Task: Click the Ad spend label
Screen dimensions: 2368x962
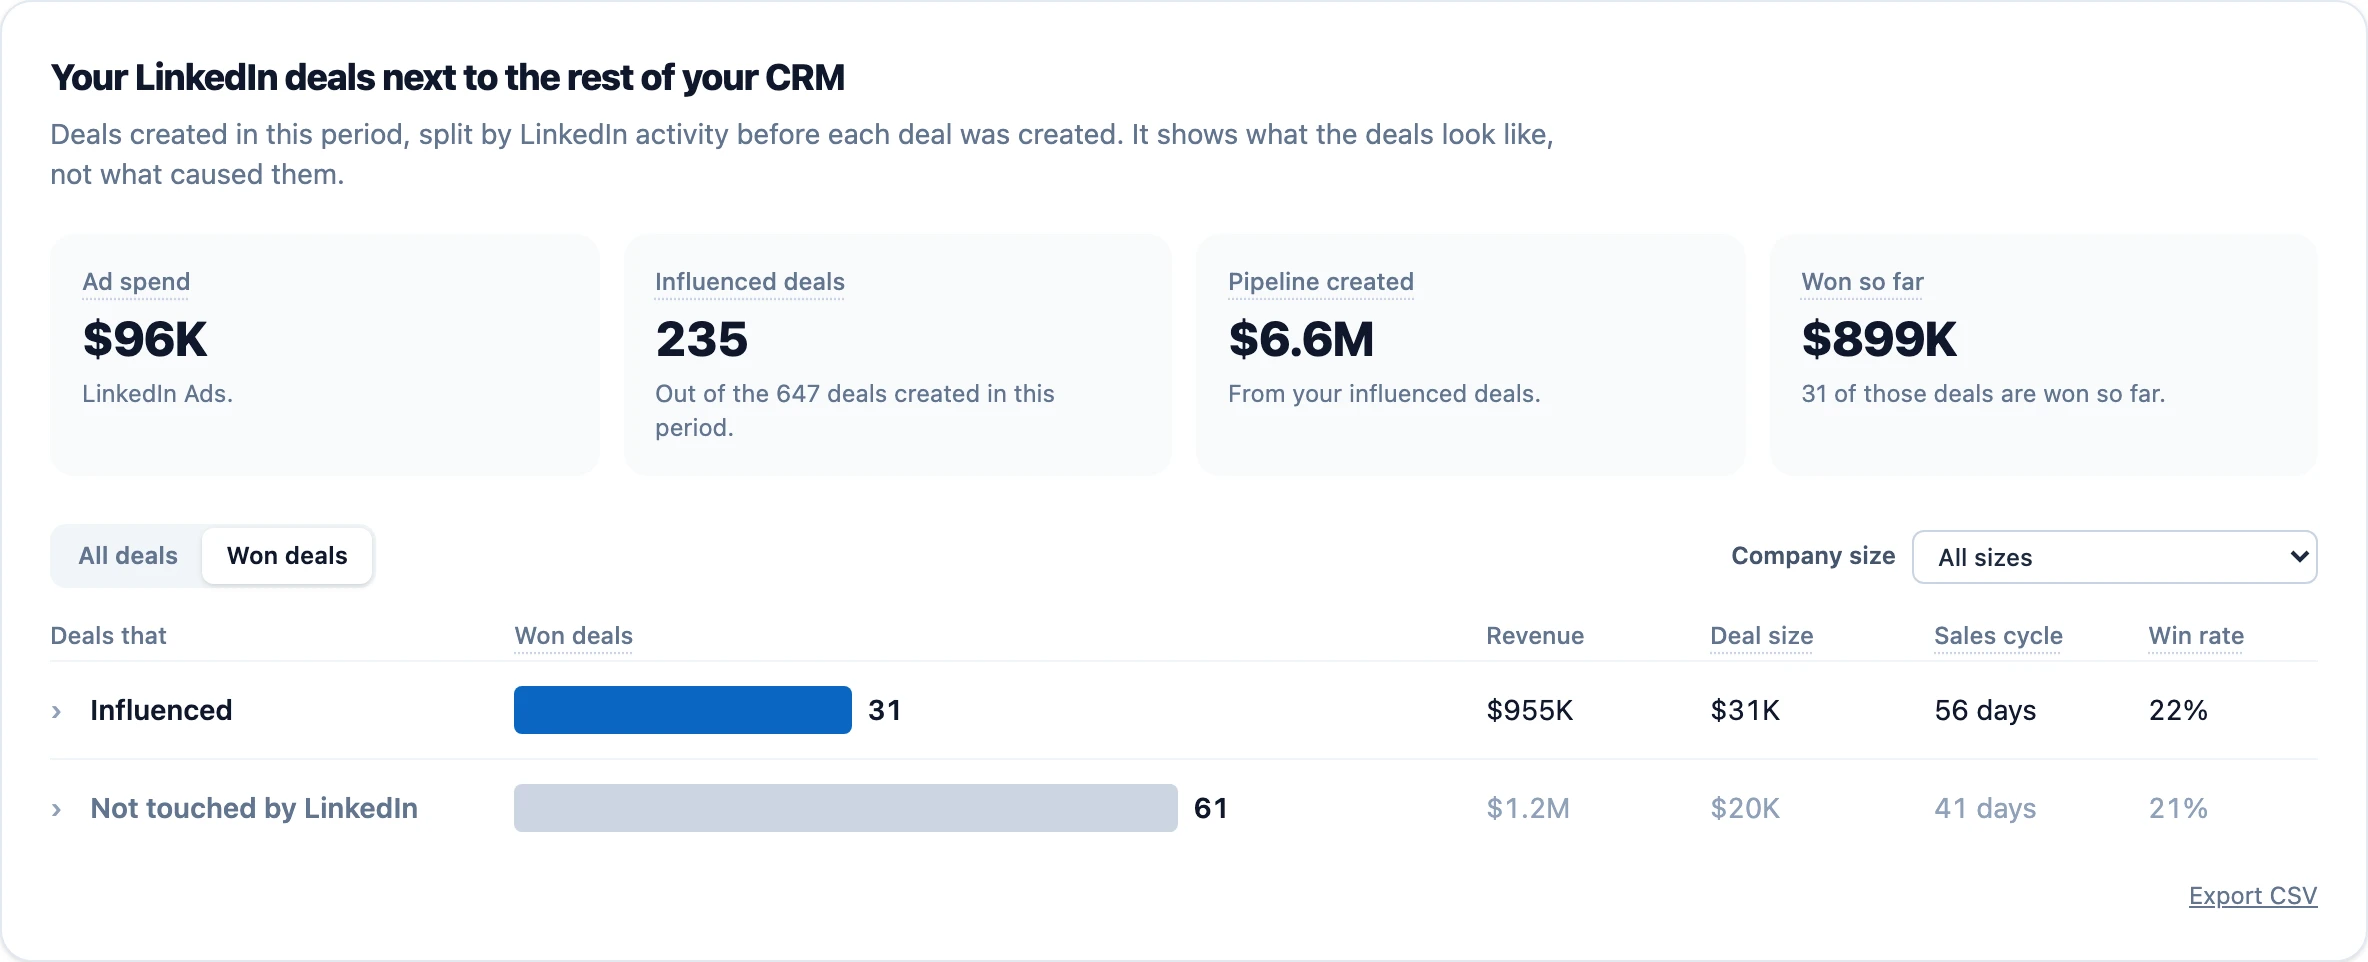Action: click(x=136, y=282)
